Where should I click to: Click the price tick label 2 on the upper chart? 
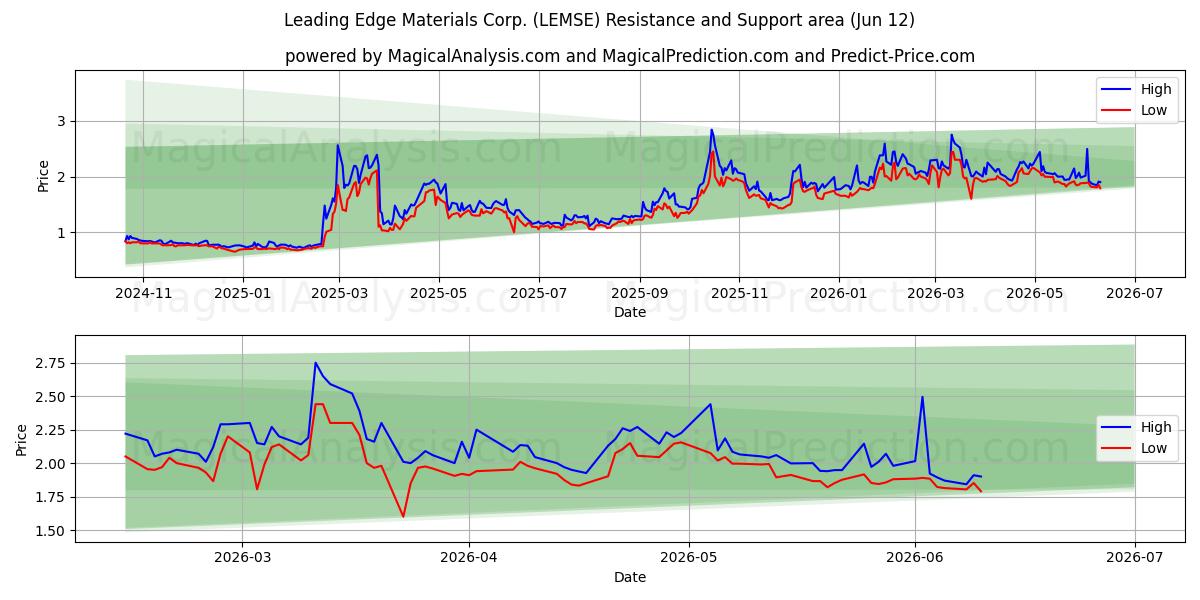point(61,177)
